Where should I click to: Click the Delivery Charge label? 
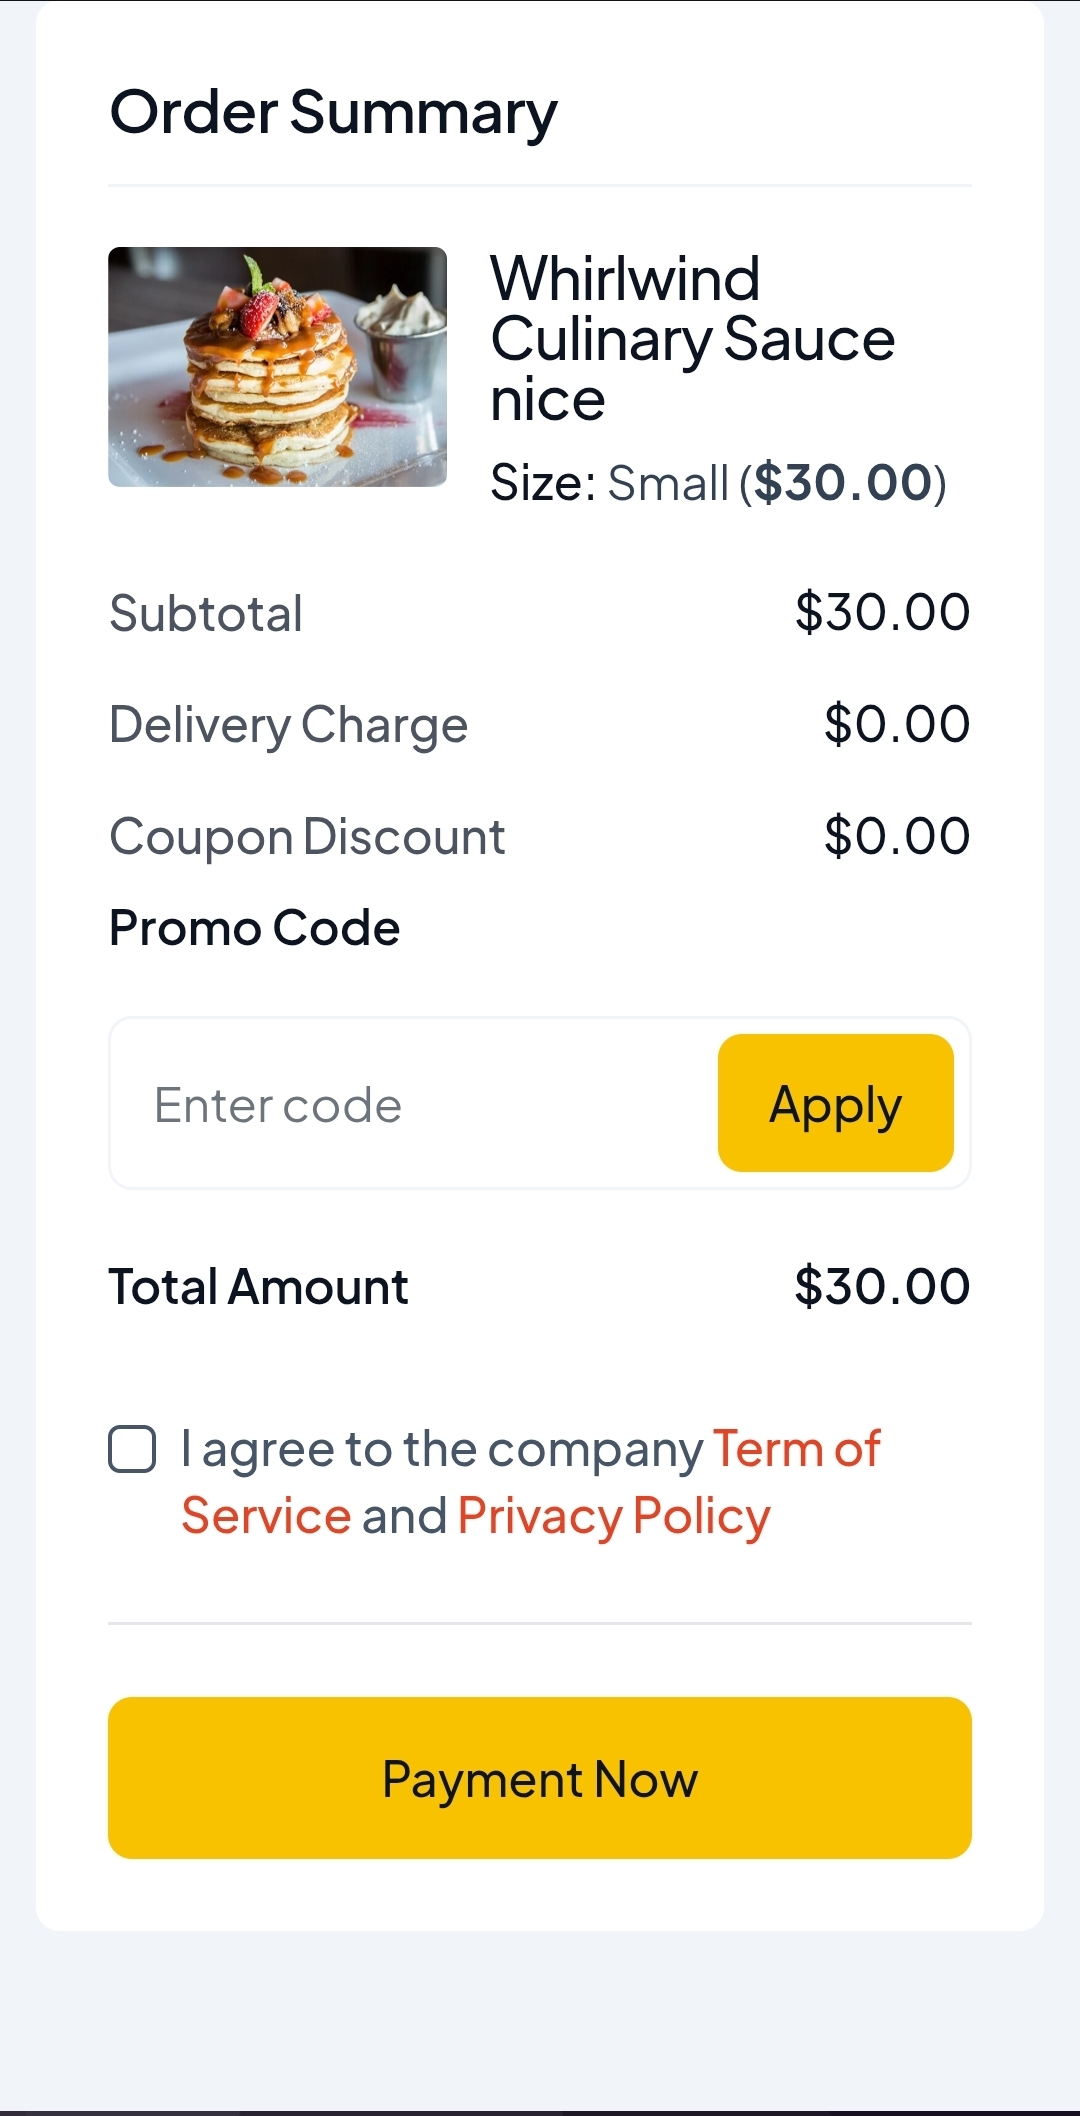(x=288, y=725)
